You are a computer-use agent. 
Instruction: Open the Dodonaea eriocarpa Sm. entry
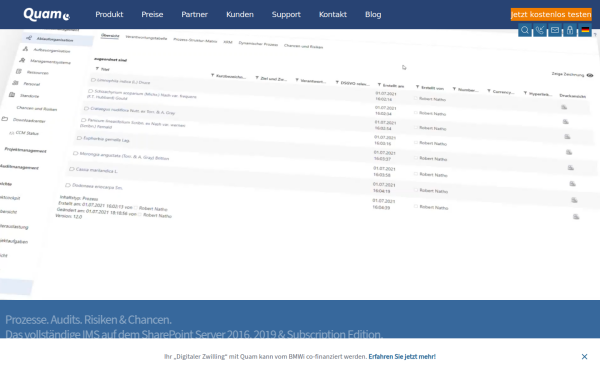tap(98, 186)
